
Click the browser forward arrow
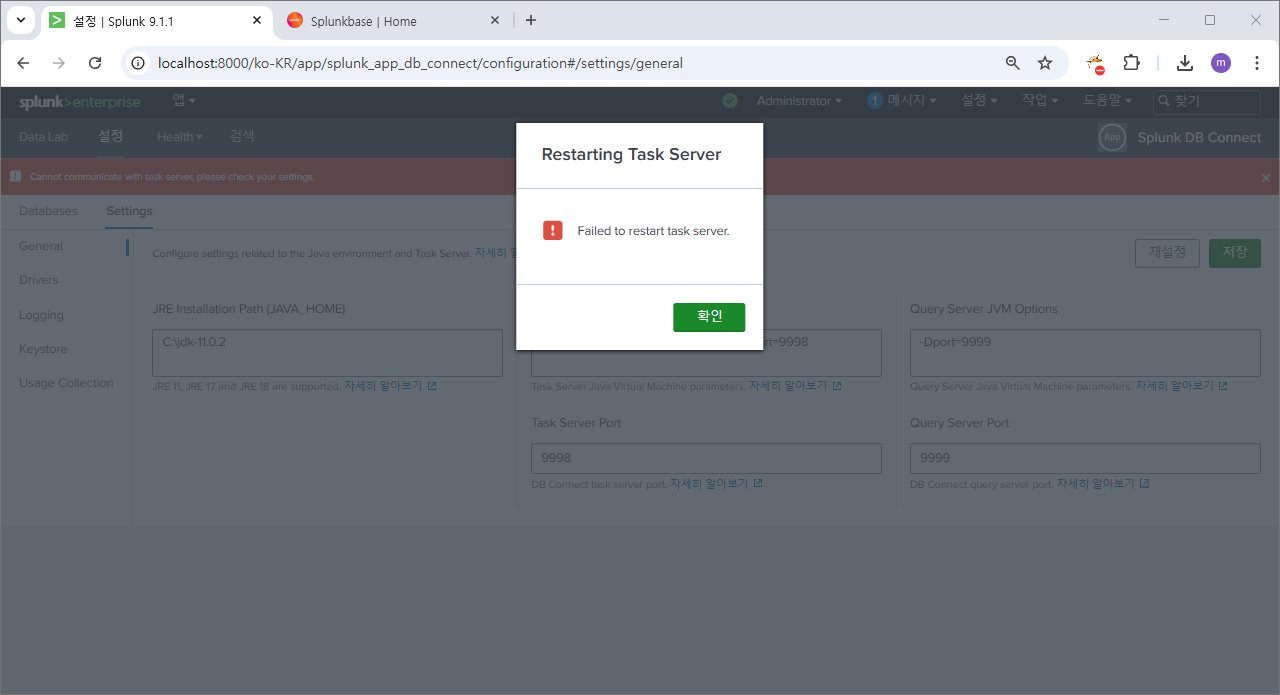point(59,63)
